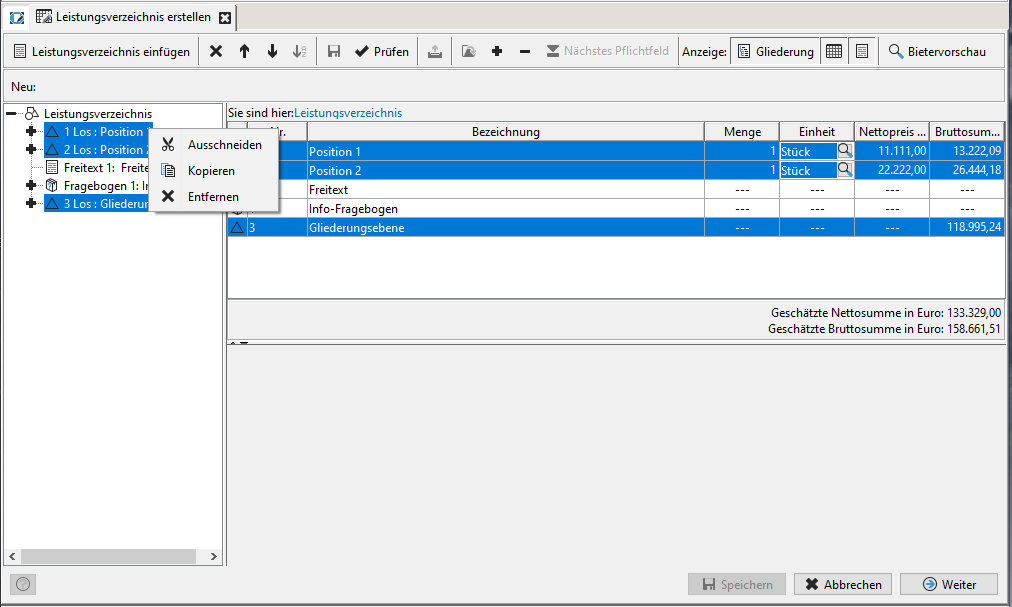Click the plus icon in the toolbar
1012x607 pixels.
click(497, 51)
